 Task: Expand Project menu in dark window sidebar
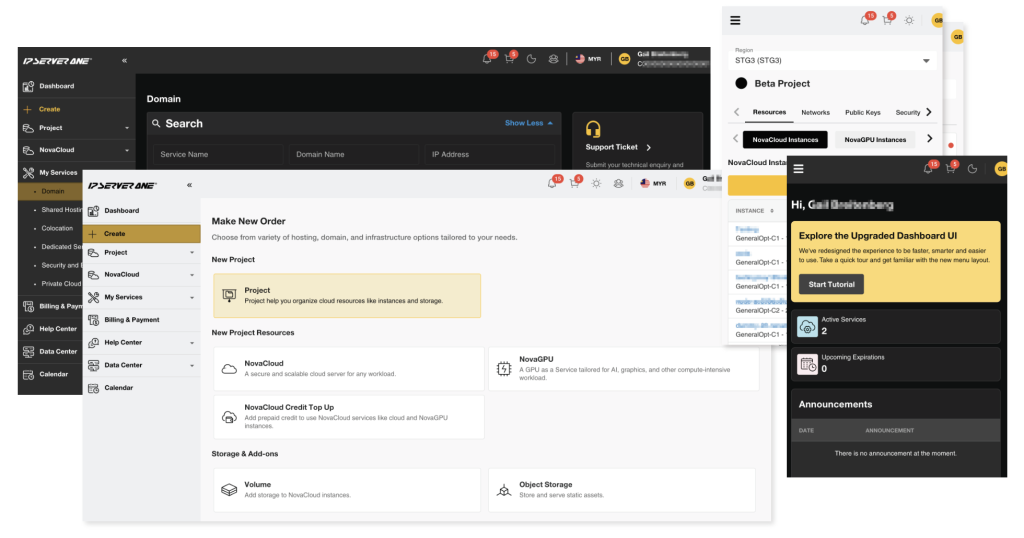(77, 128)
